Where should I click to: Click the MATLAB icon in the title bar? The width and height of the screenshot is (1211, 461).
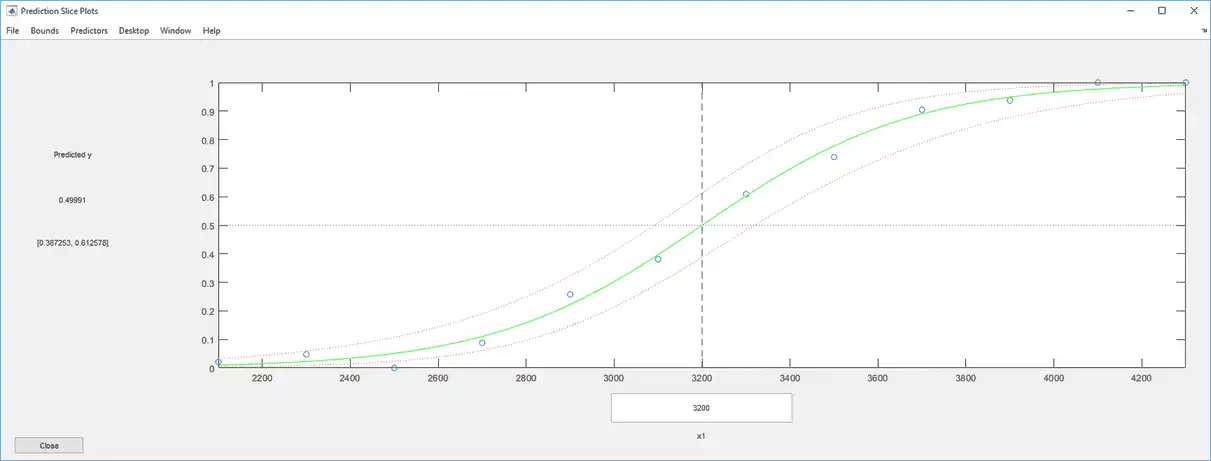tap(10, 10)
